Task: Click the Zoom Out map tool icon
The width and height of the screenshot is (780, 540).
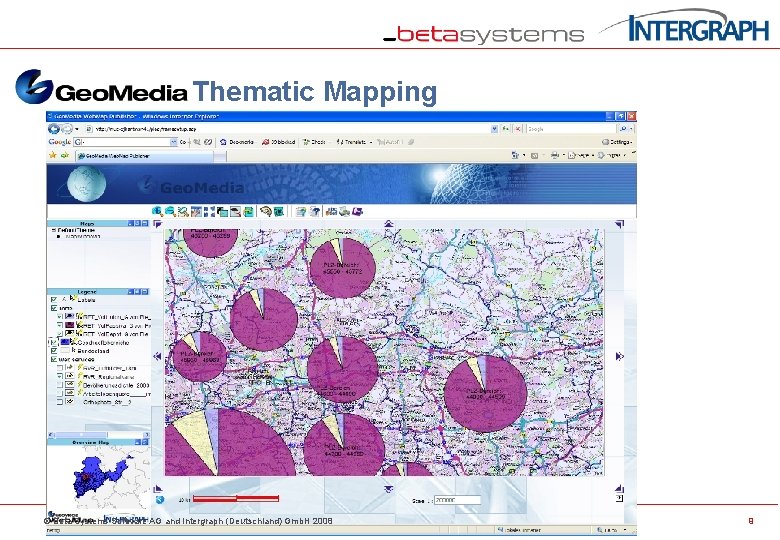Action: click(170, 212)
